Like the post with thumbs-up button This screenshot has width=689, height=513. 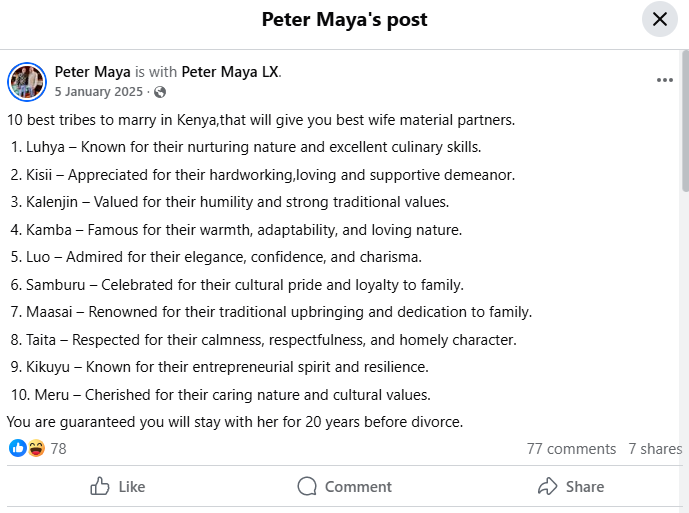[100, 486]
